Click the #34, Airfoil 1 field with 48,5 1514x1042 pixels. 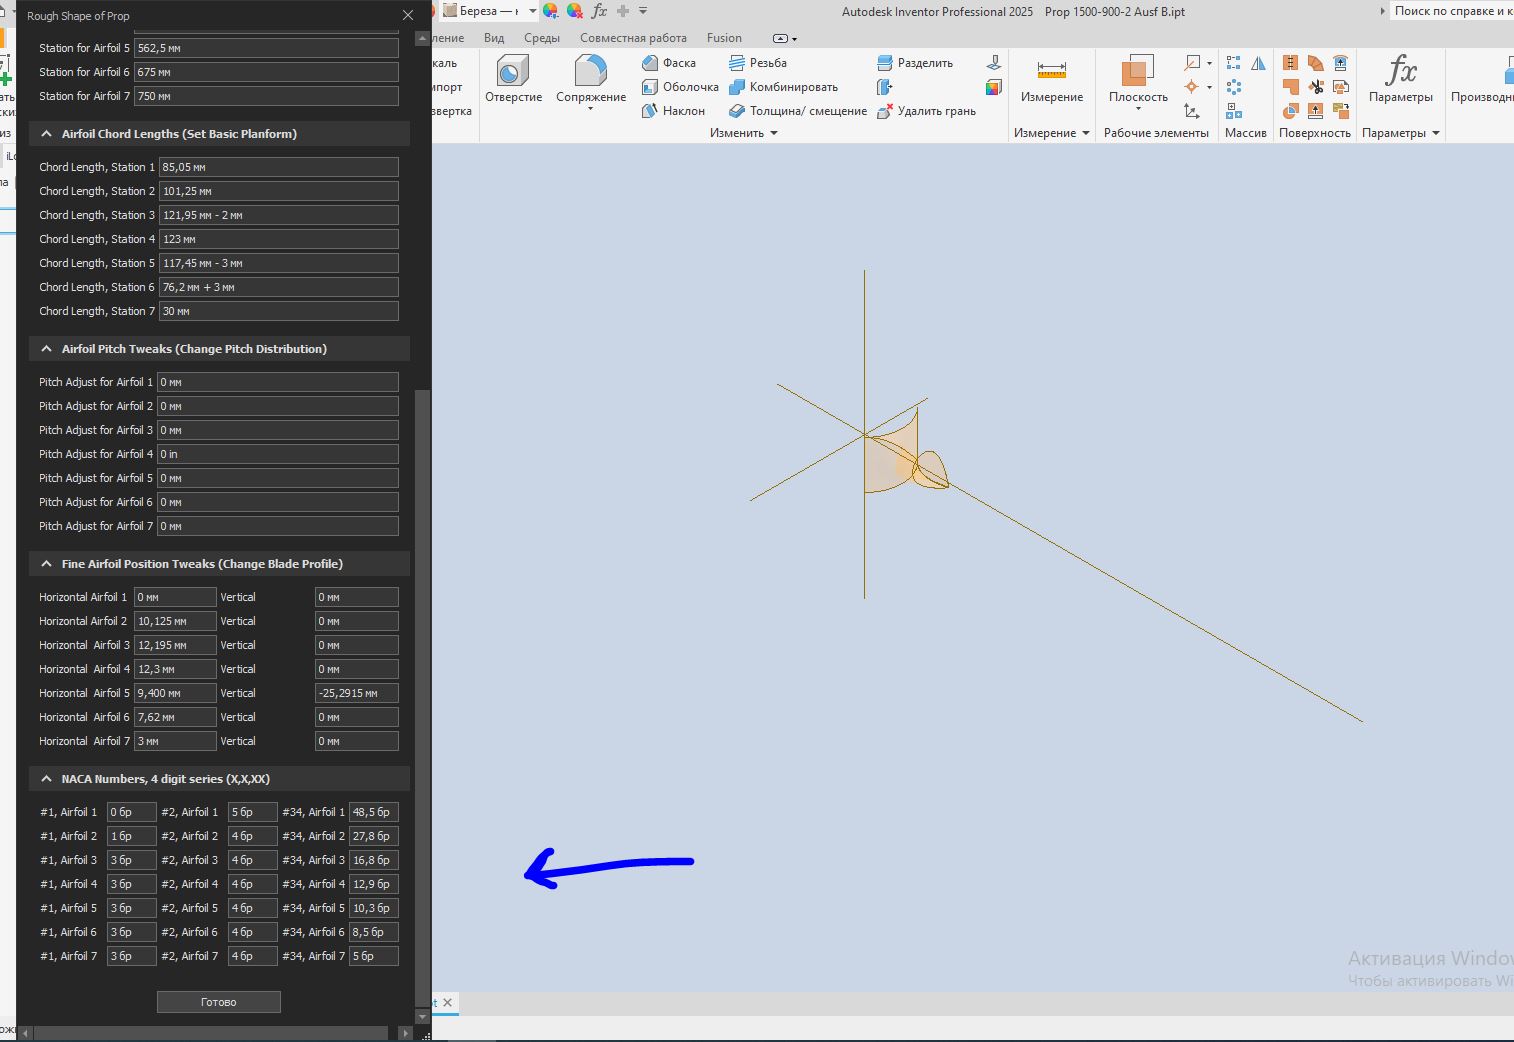point(374,812)
